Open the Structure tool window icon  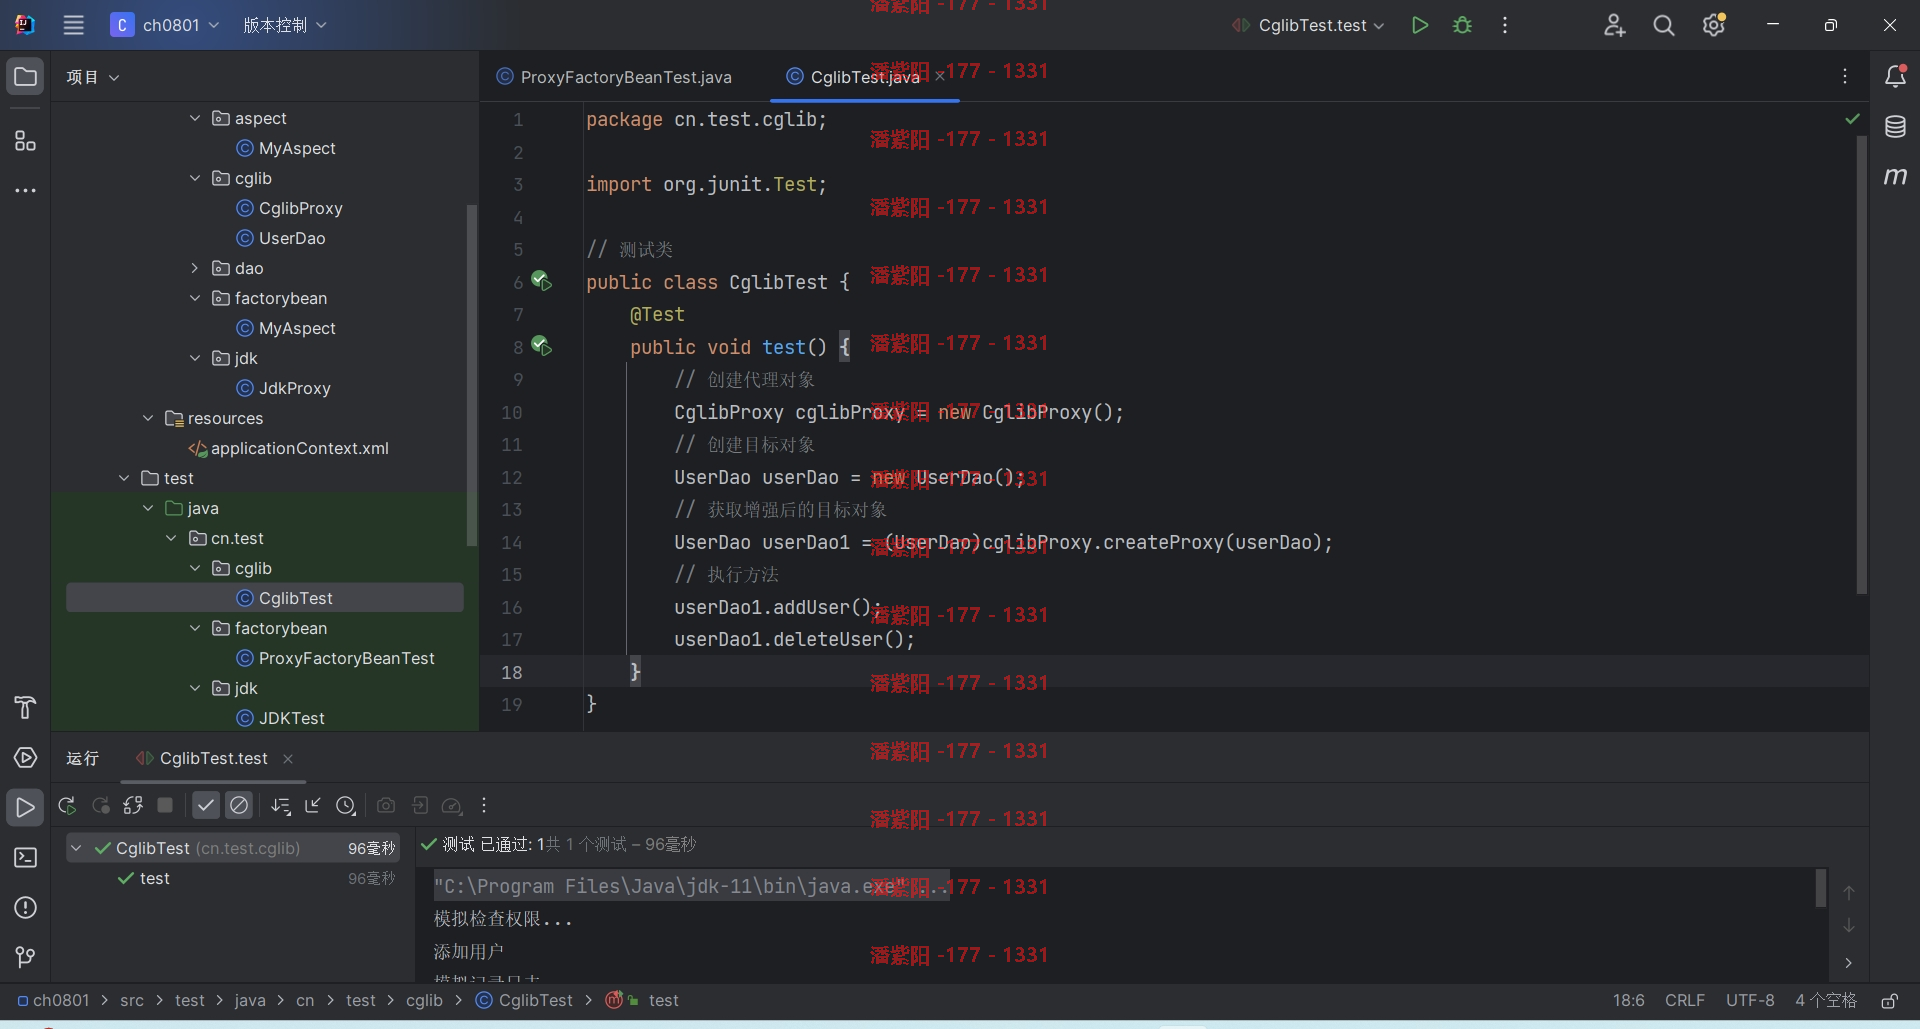(x=25, y=141)
